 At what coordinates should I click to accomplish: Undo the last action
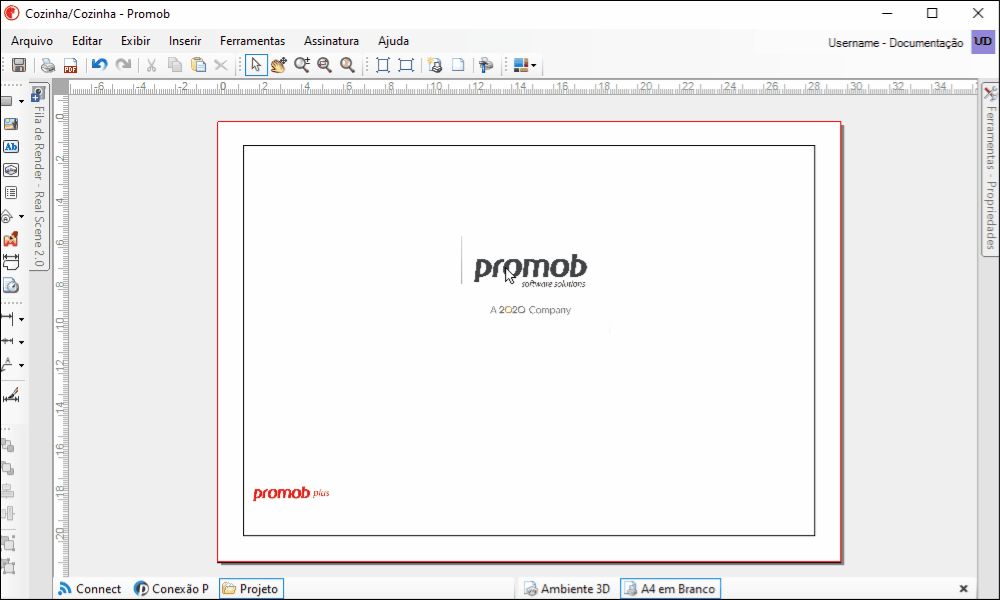tap(99, 65)
